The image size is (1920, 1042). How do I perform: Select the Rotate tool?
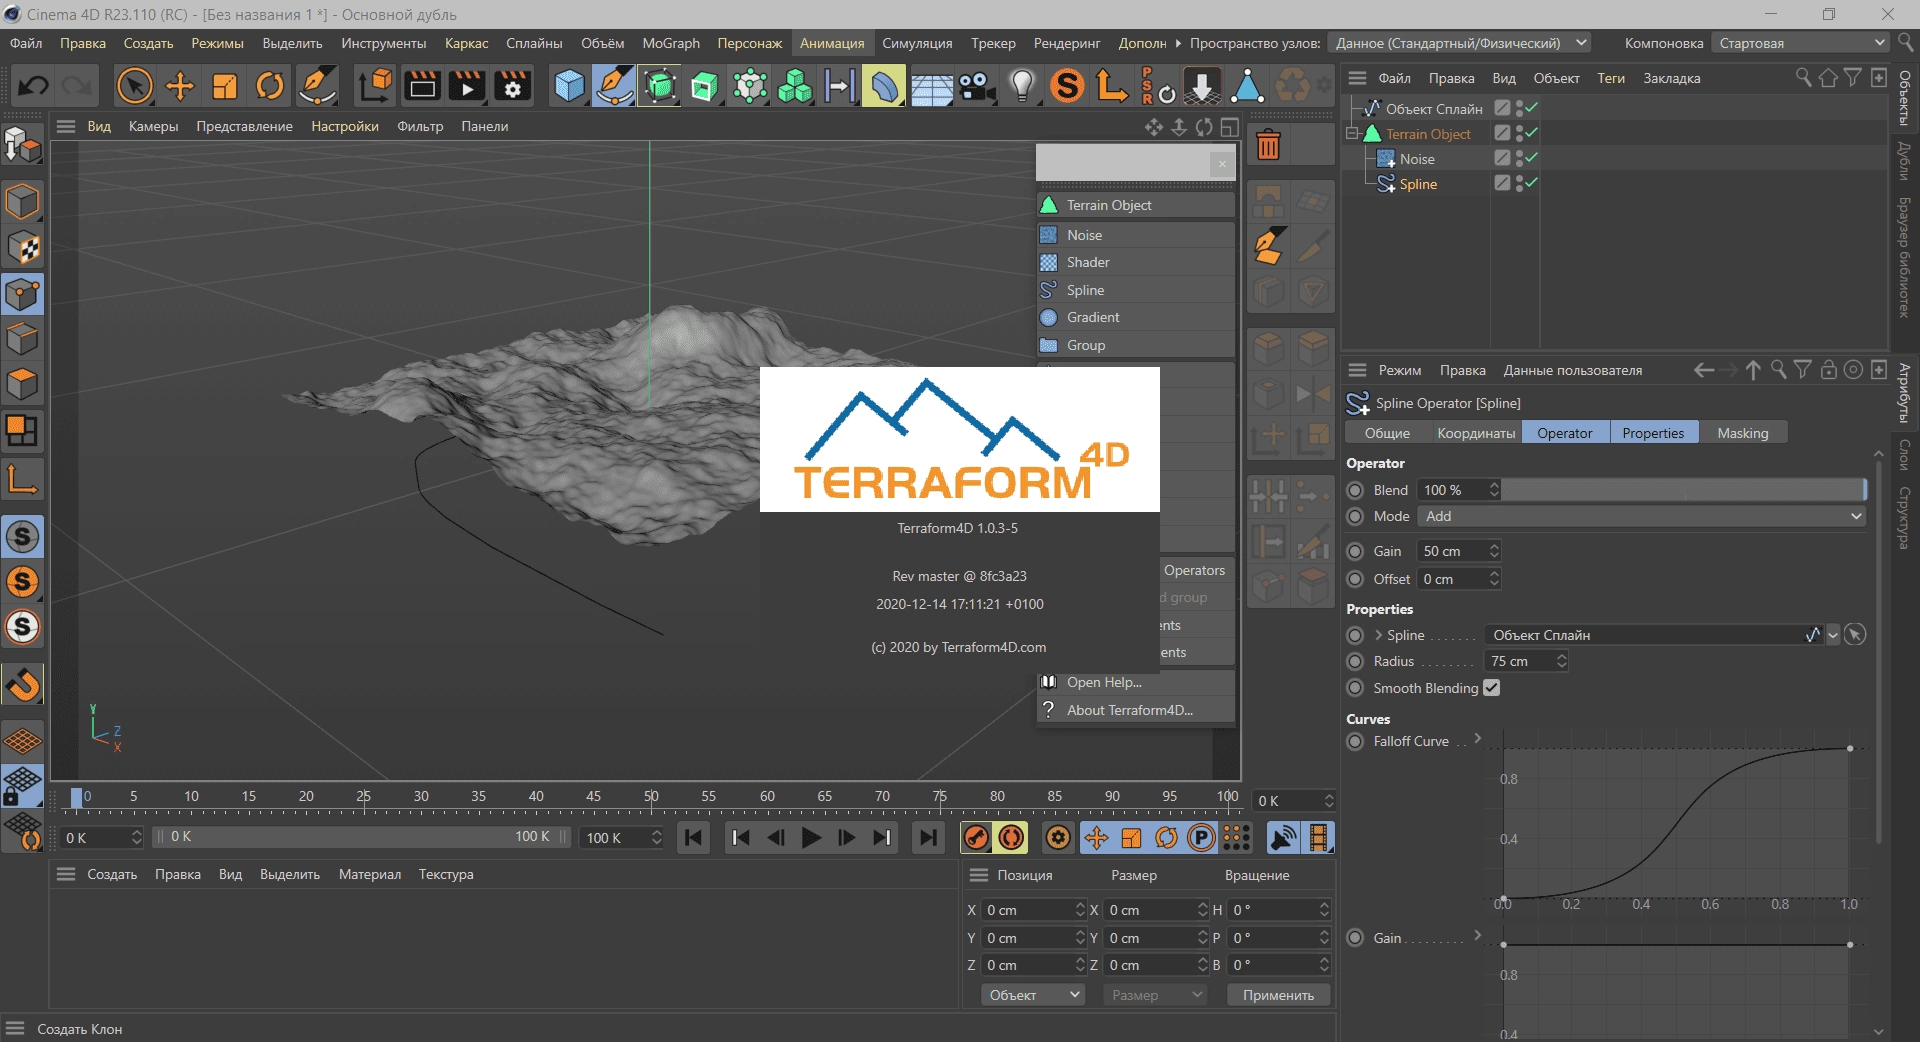[x=270, y=86]
